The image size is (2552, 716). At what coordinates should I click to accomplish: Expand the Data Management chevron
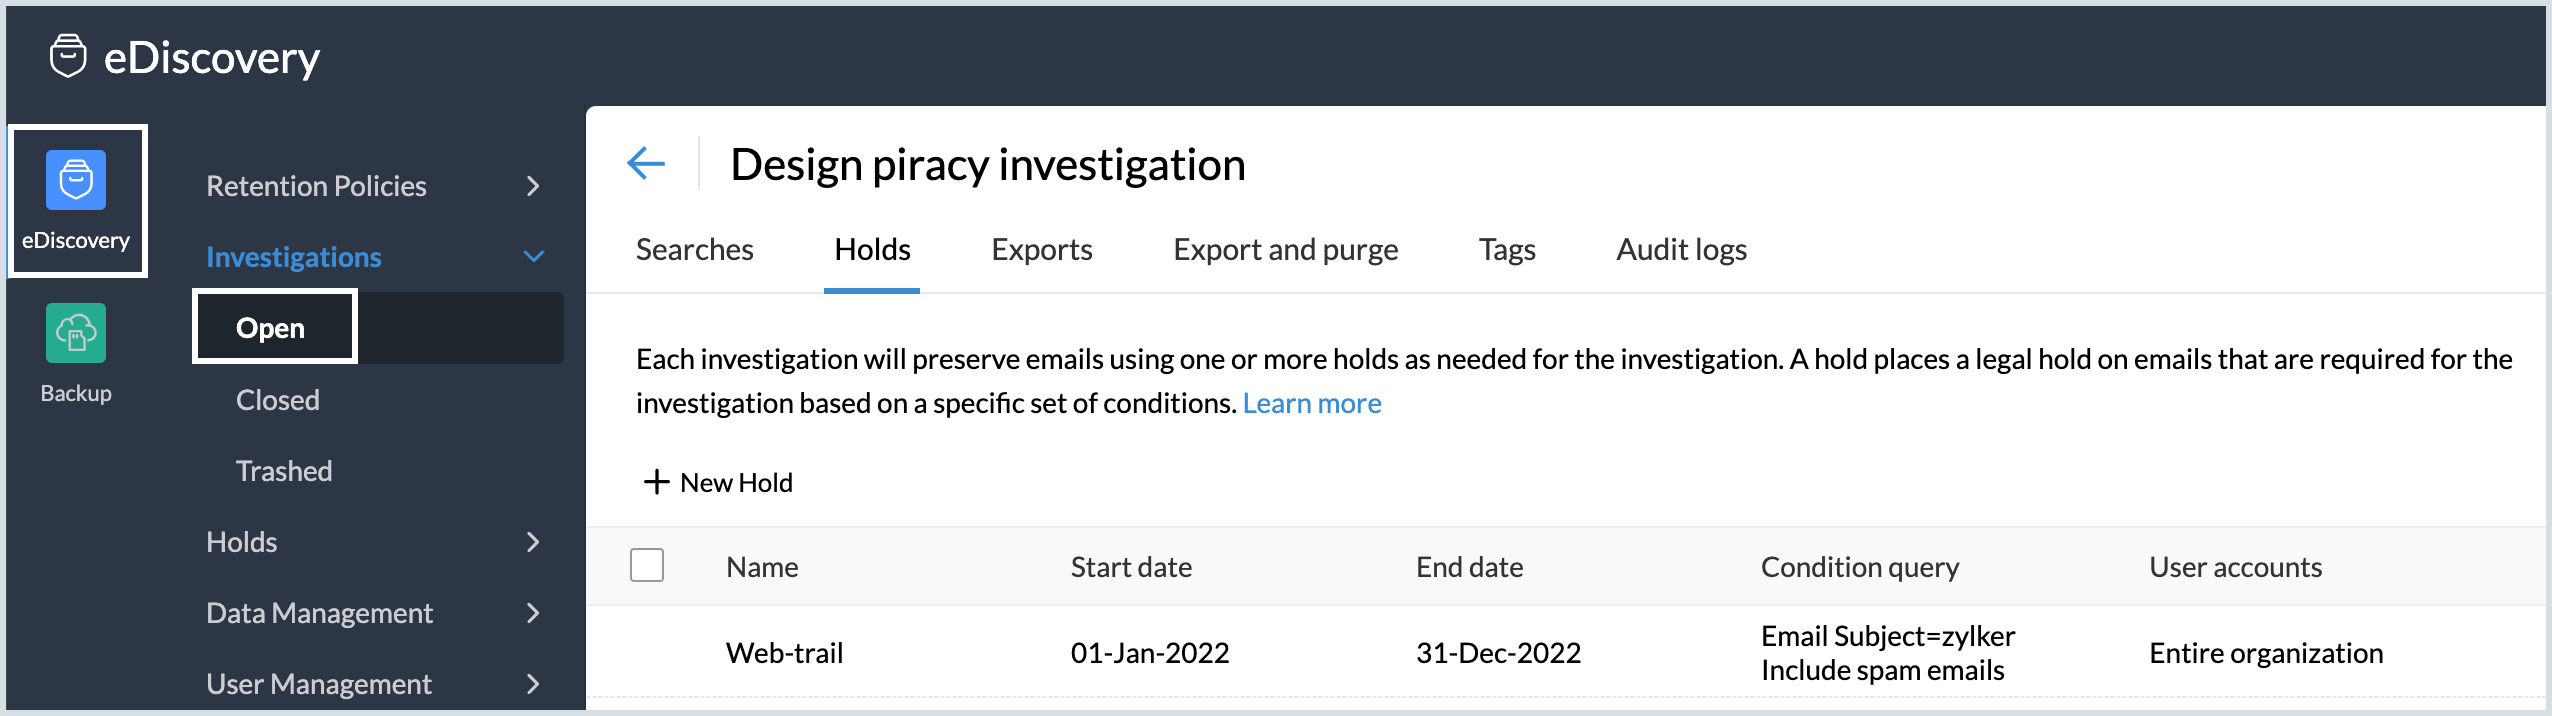[x=533, y=613]
